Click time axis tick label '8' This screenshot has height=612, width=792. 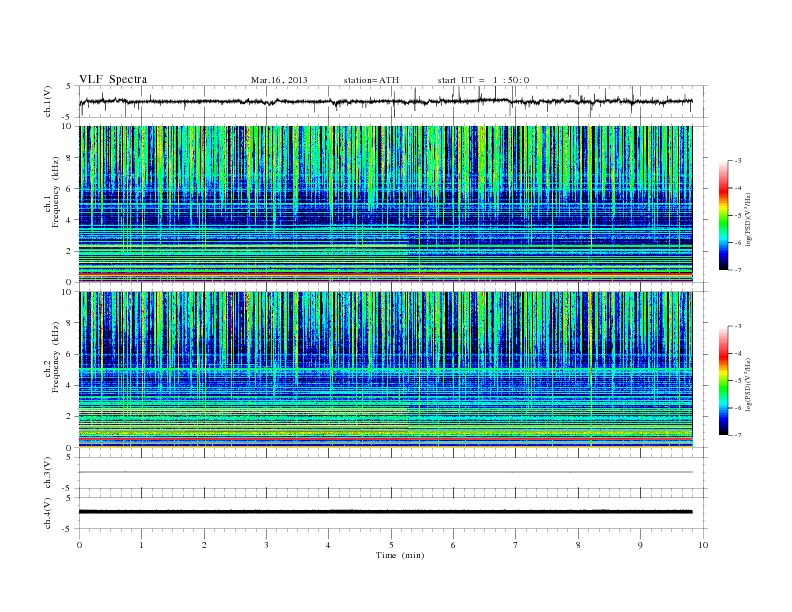tap(578, 545)
